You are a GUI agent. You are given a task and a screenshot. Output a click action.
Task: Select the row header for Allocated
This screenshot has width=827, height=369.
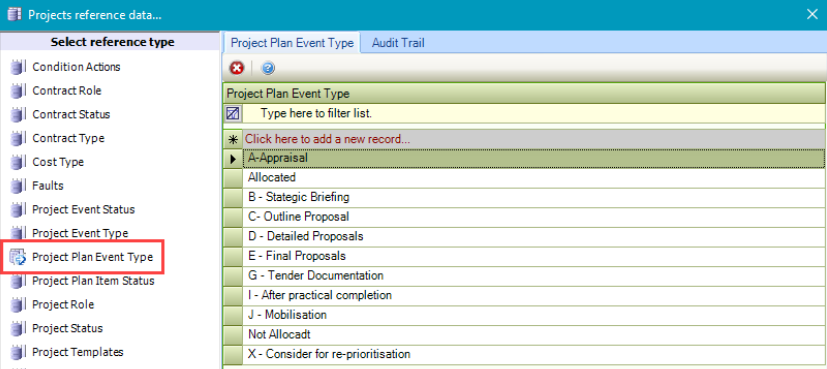[x=233, y=178]
